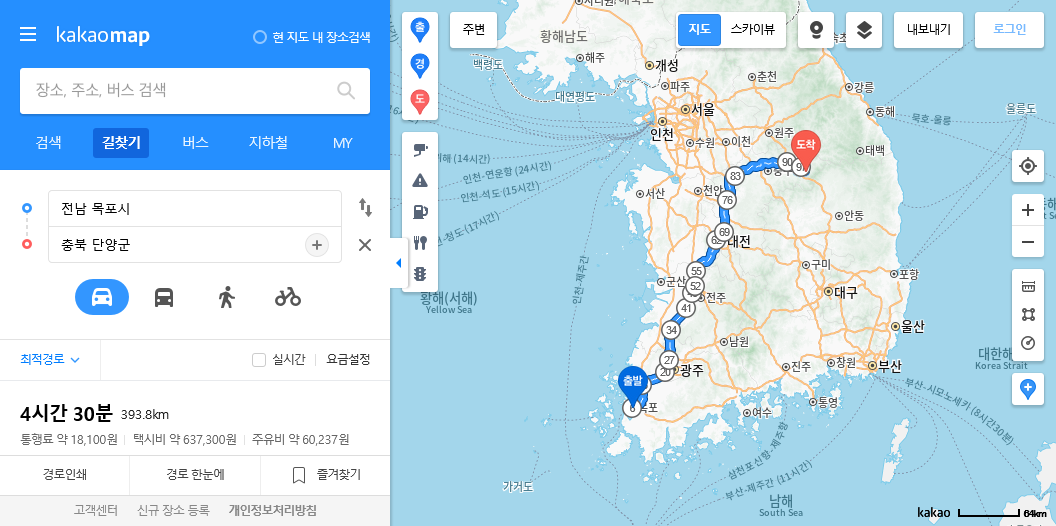The width and height of the screenshot is (1056, 526).
Task: Center map on my current location
Action: 1028,166
